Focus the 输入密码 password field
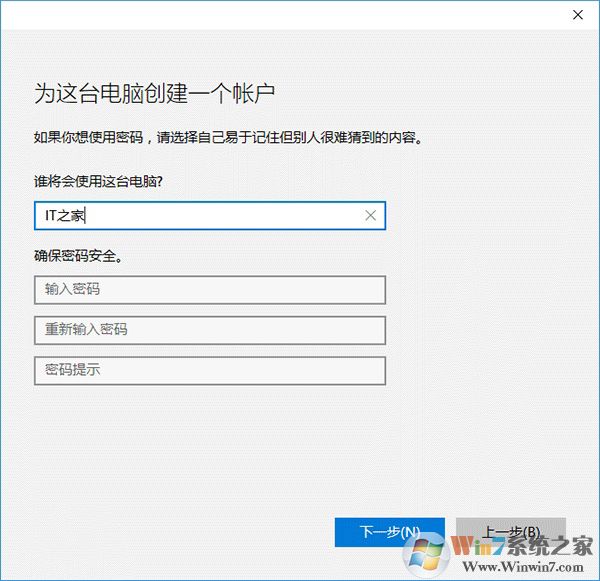 pyautogui.click(x=210, y=290)
